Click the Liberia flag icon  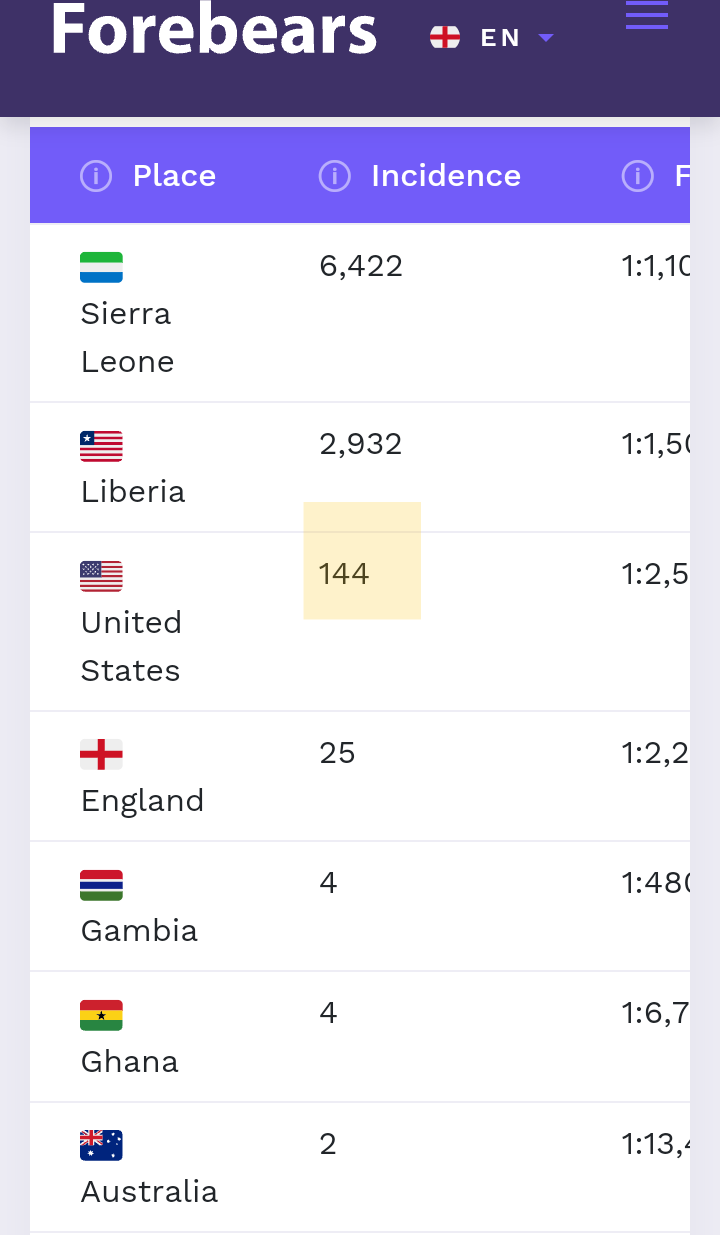[x=101, y=446]
